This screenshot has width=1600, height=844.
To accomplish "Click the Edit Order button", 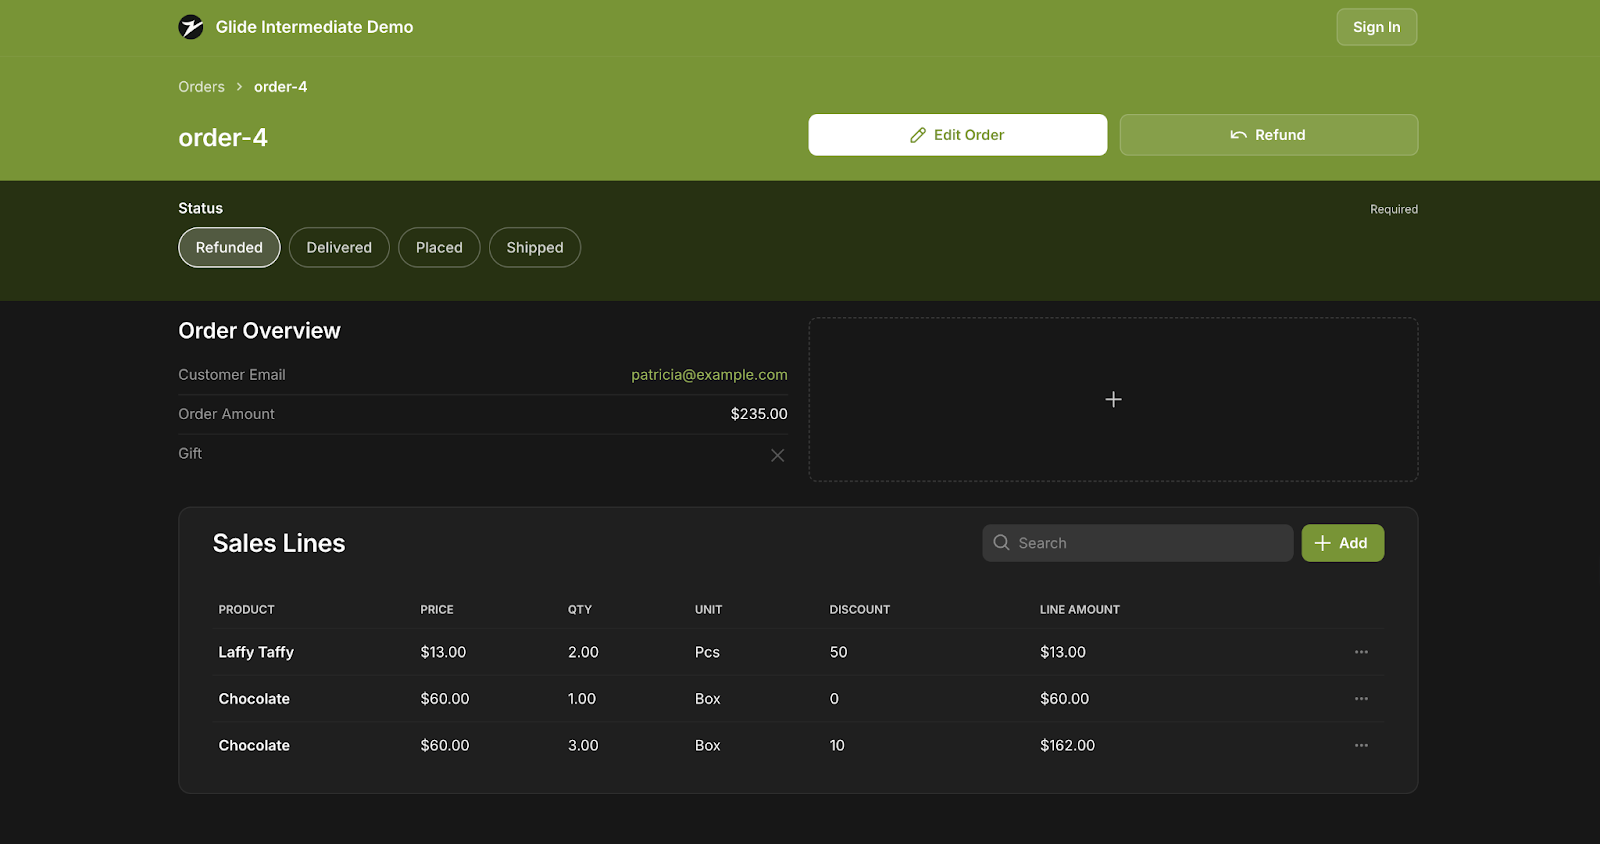I will coord(958,135).
